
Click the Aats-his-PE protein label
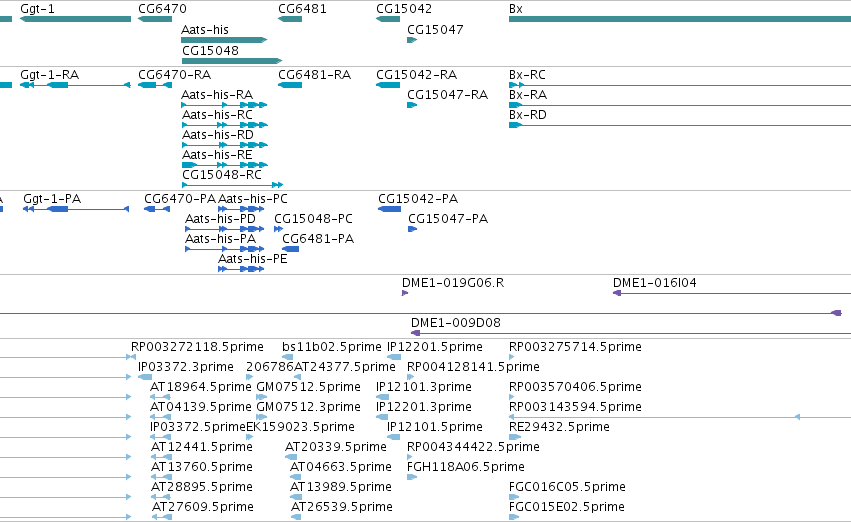[253, 259]
